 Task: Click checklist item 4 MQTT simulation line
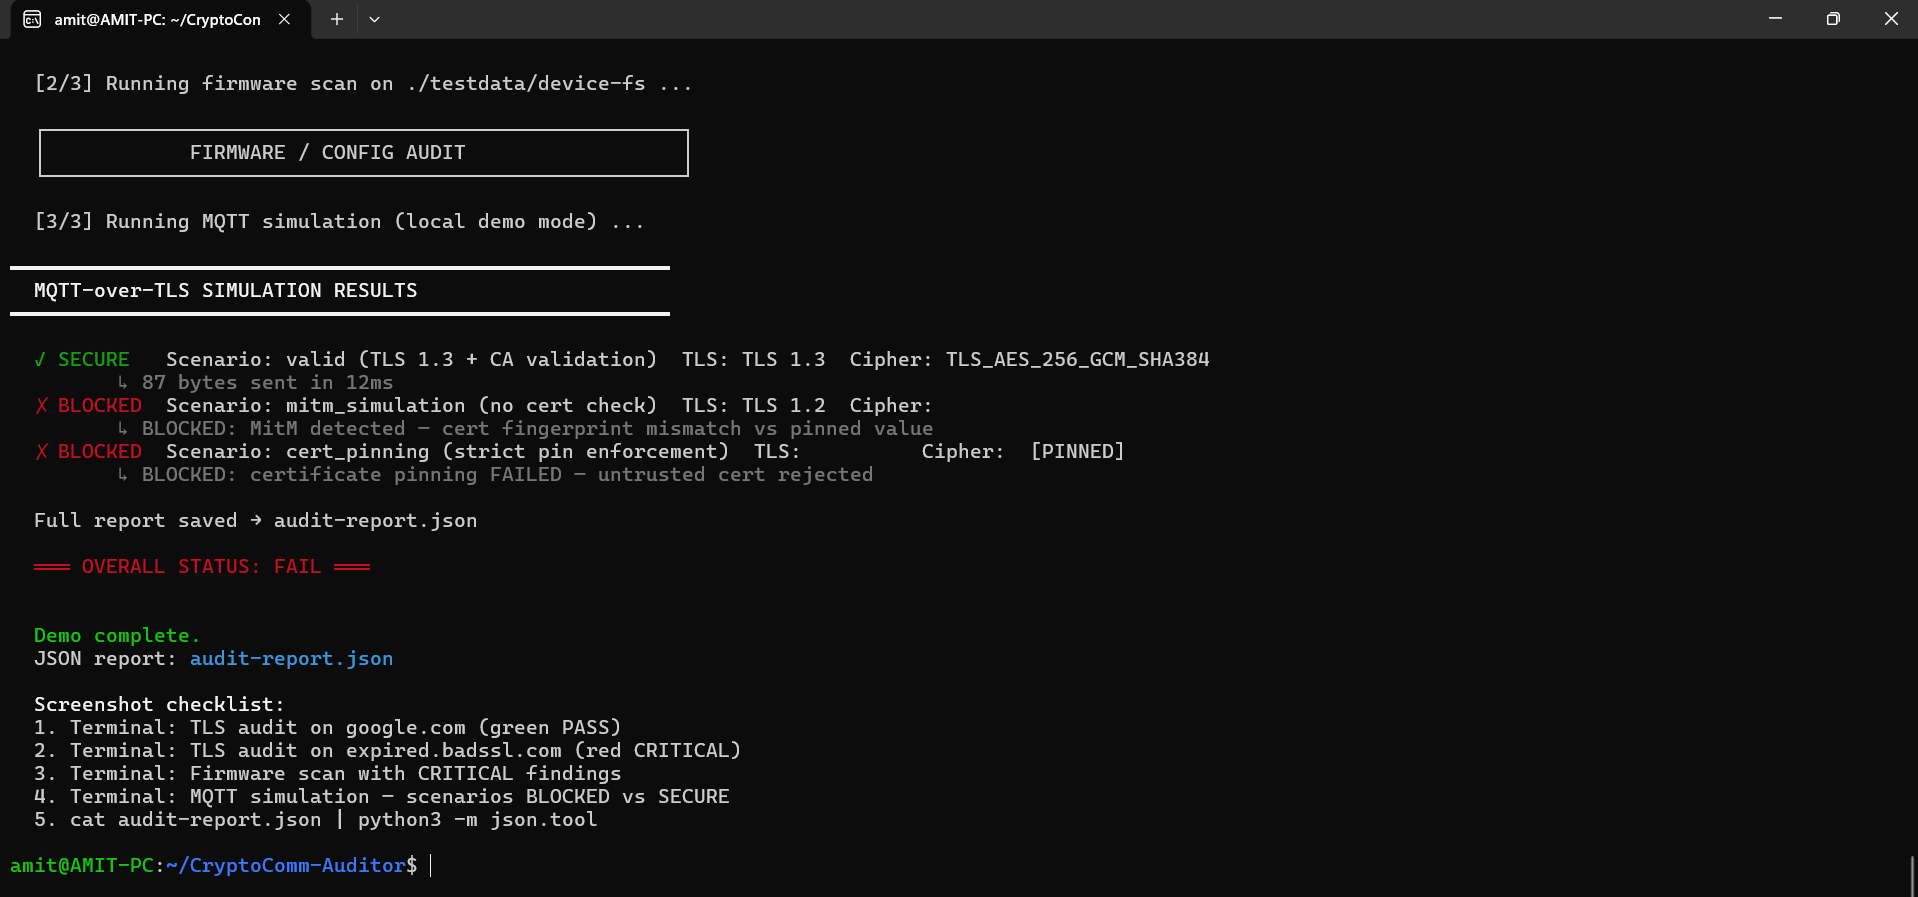382,796
